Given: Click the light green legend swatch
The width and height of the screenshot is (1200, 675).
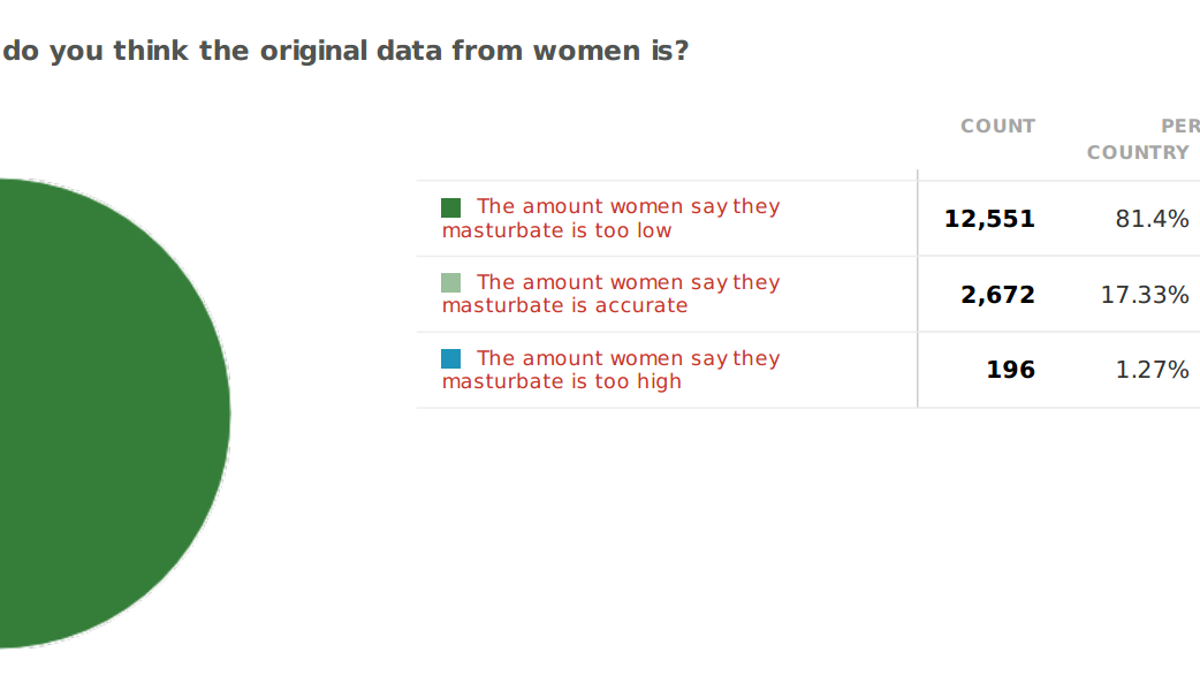Looking at the screenshot, I should (451, 283).
